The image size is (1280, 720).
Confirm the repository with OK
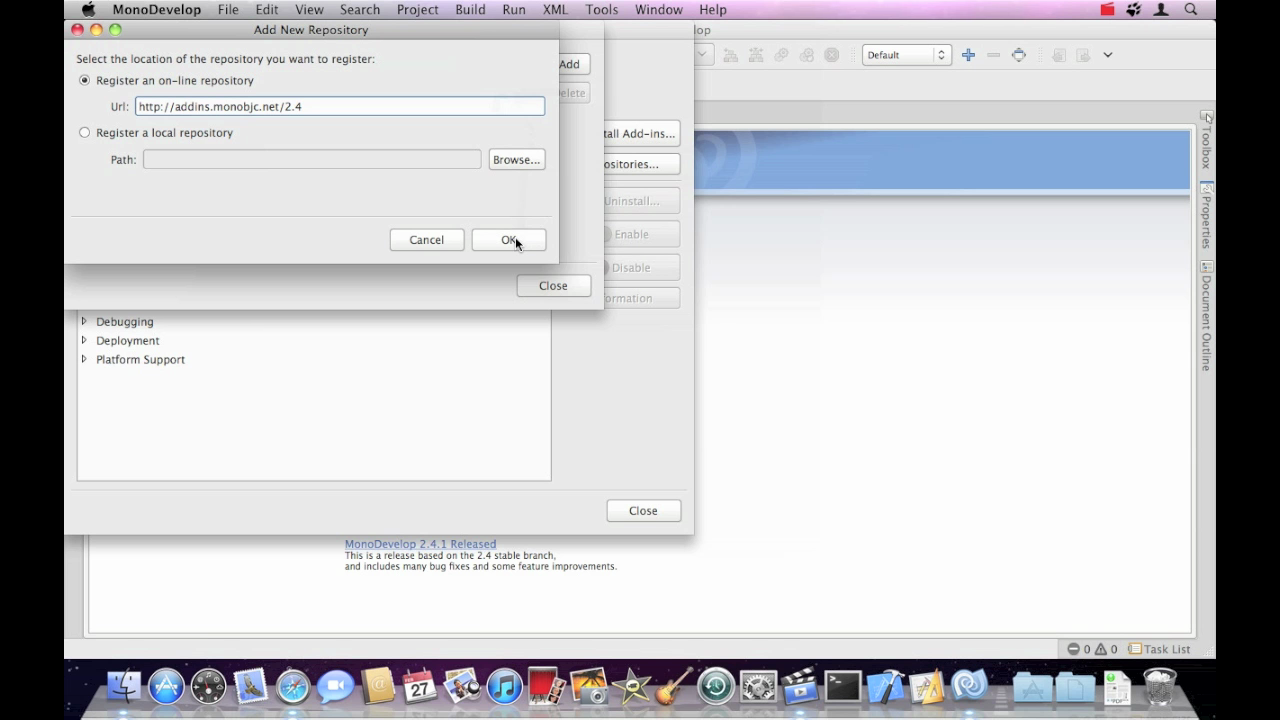click(x=508, y=240)
